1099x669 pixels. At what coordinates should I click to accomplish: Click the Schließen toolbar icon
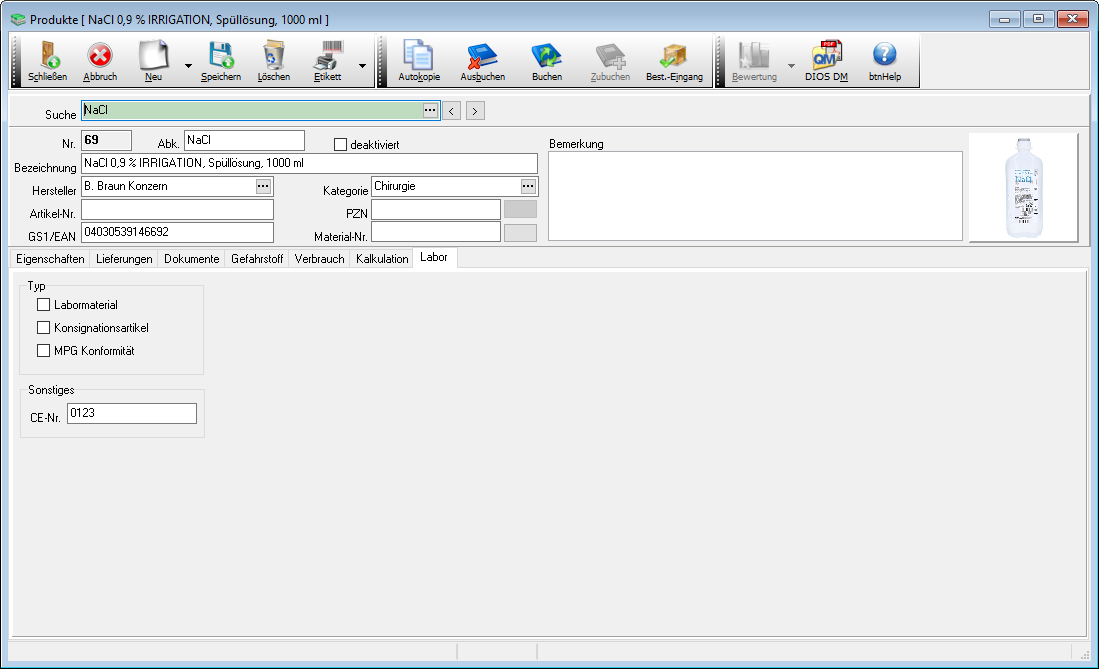[47, 59]
